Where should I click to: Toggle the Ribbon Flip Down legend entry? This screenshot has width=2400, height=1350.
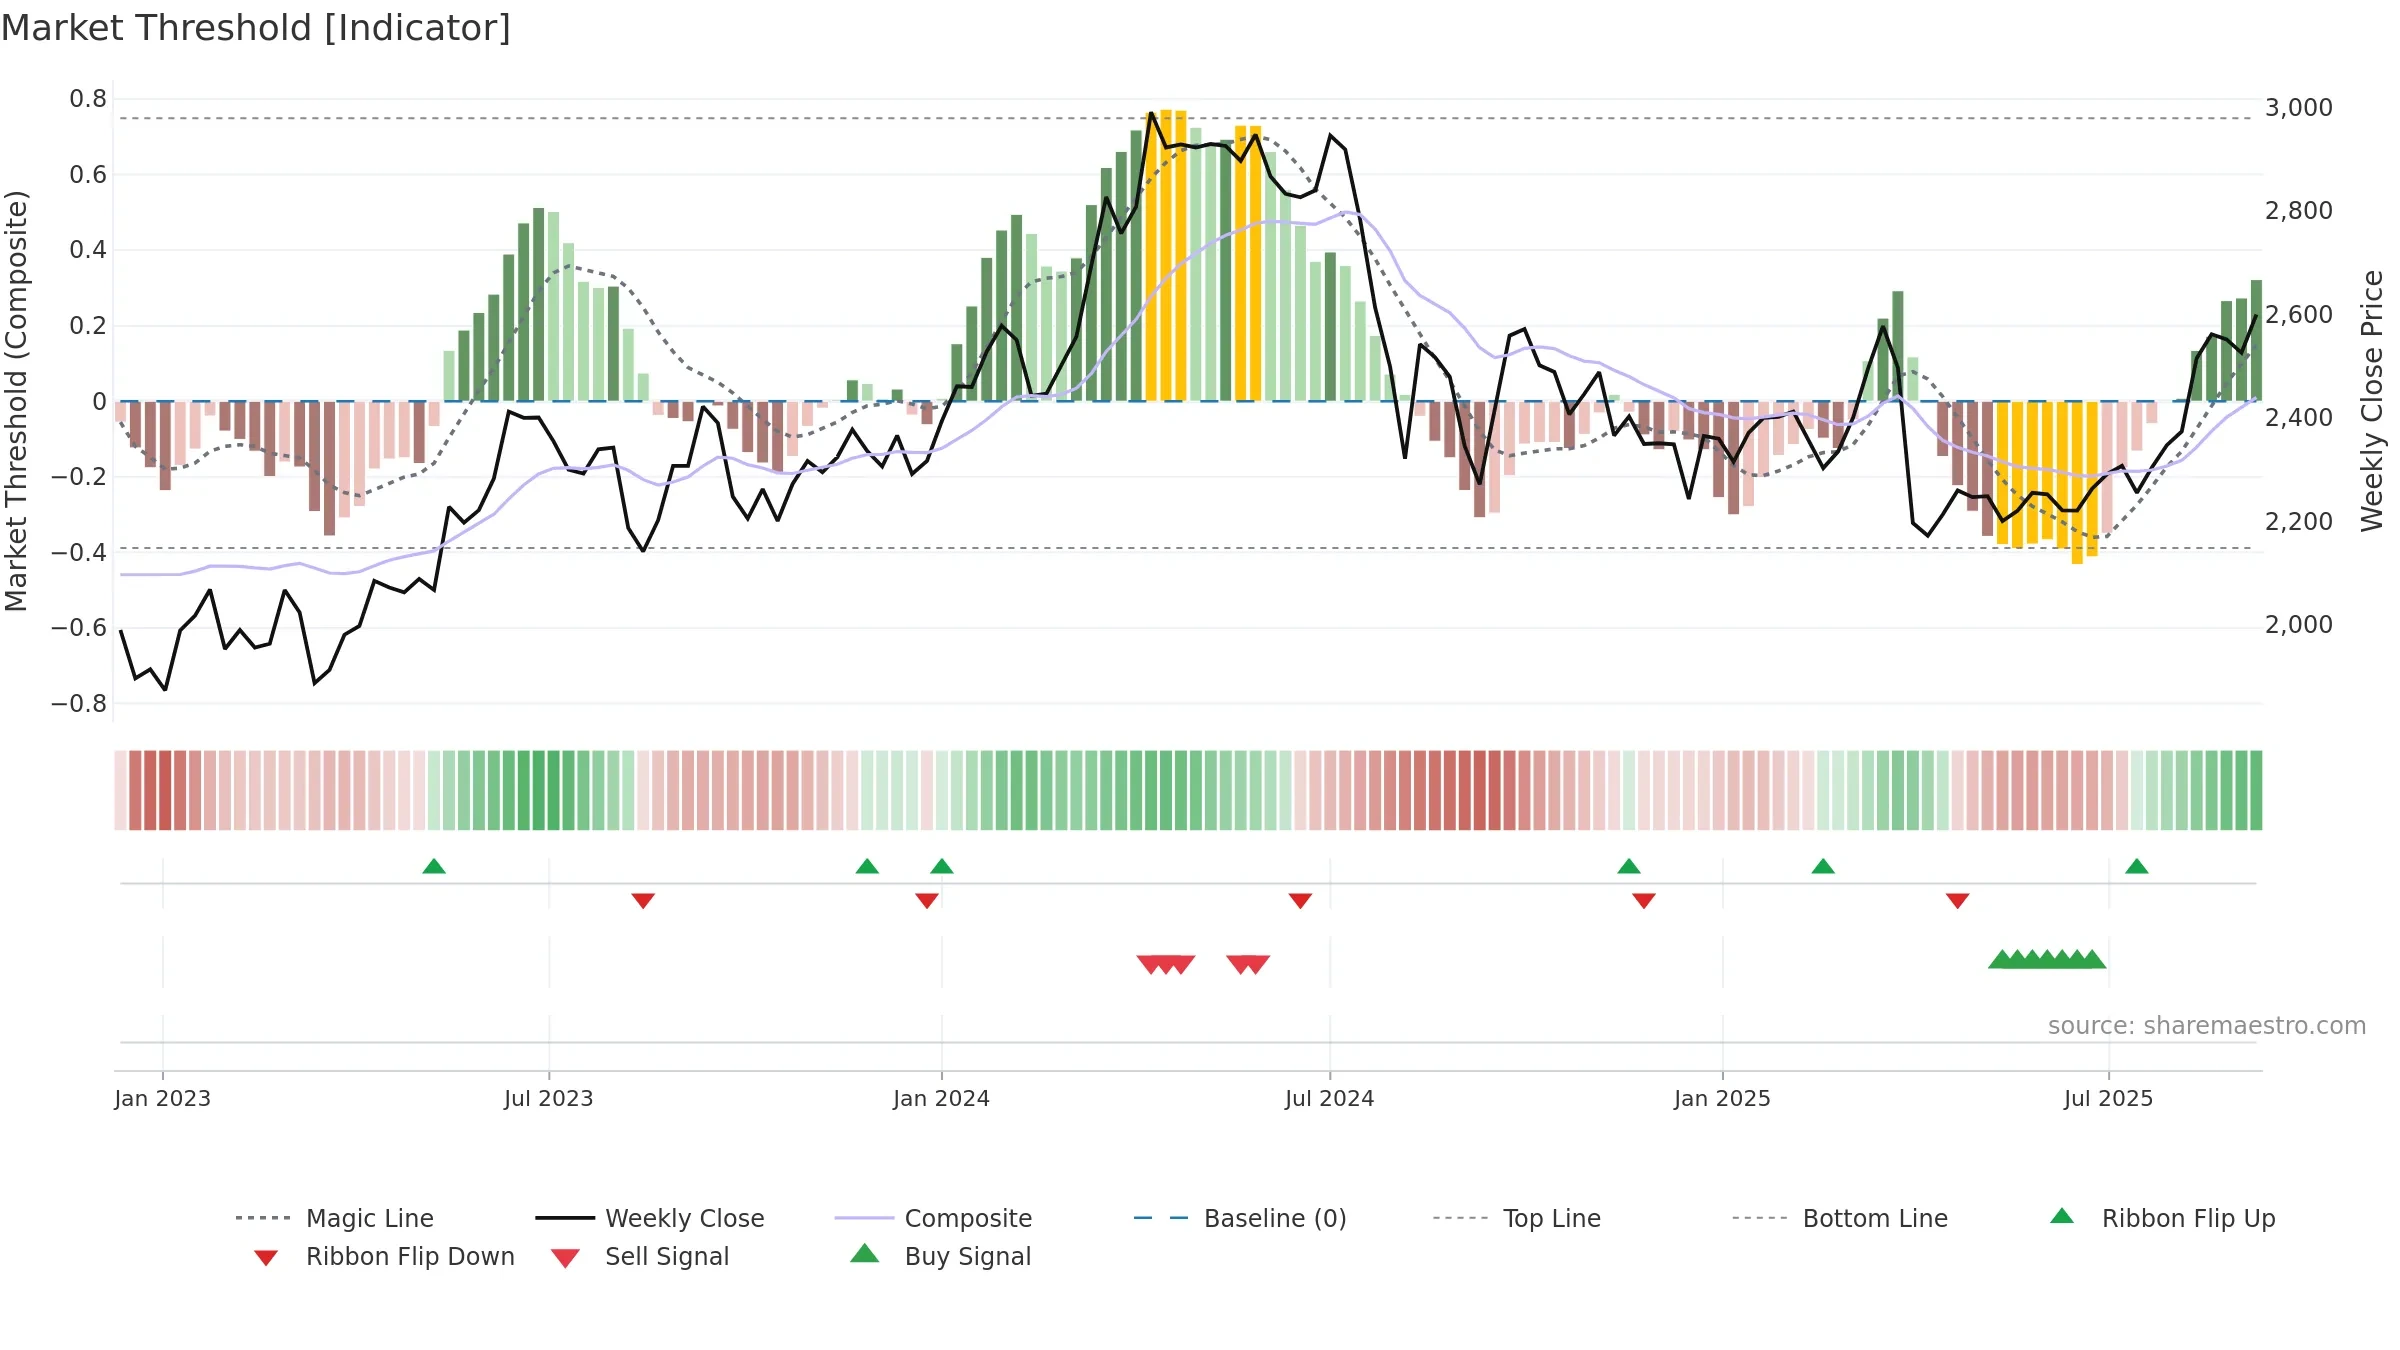tap(385, 1256)
